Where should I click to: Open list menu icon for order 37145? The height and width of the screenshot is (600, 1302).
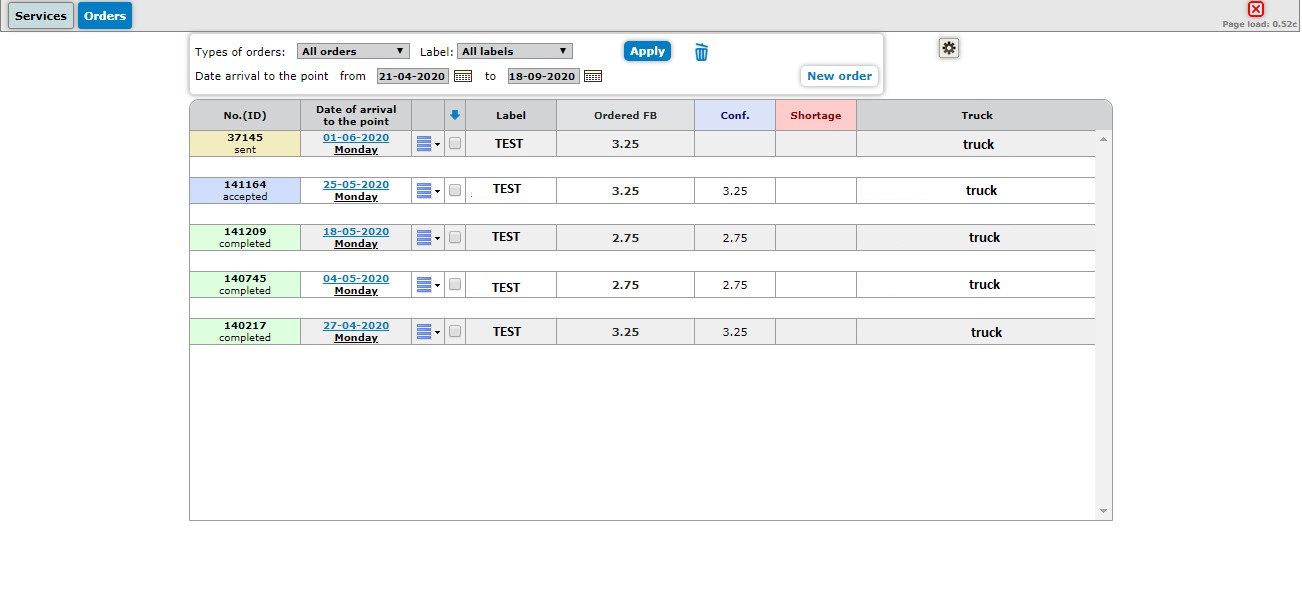pyautogui.click(x=427, y=144)
